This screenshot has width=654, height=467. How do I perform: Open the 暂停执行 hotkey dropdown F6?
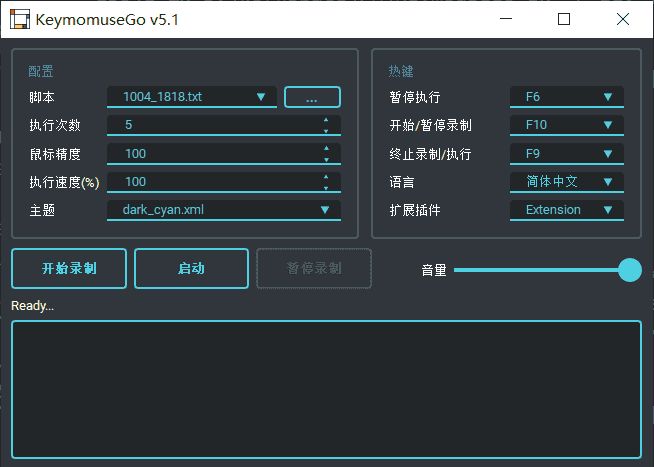567,97
